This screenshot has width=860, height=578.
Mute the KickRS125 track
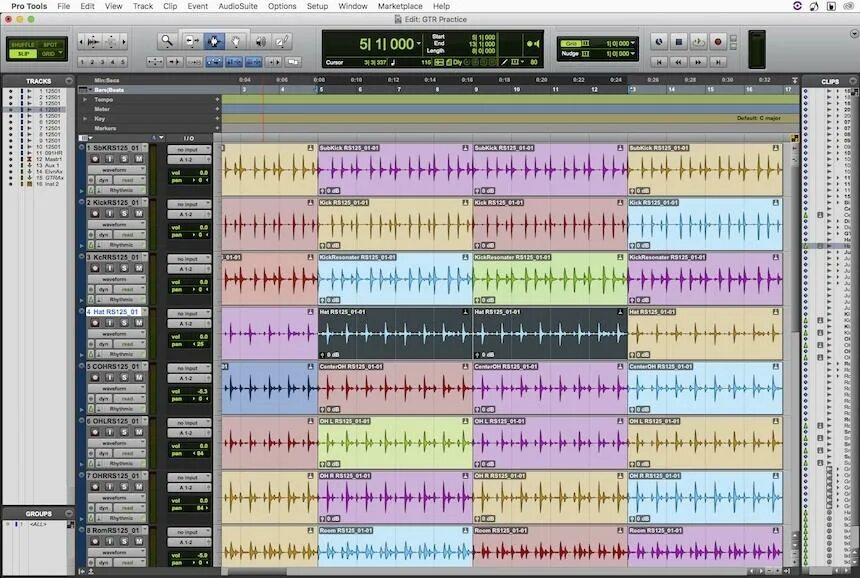pos(140,214)
